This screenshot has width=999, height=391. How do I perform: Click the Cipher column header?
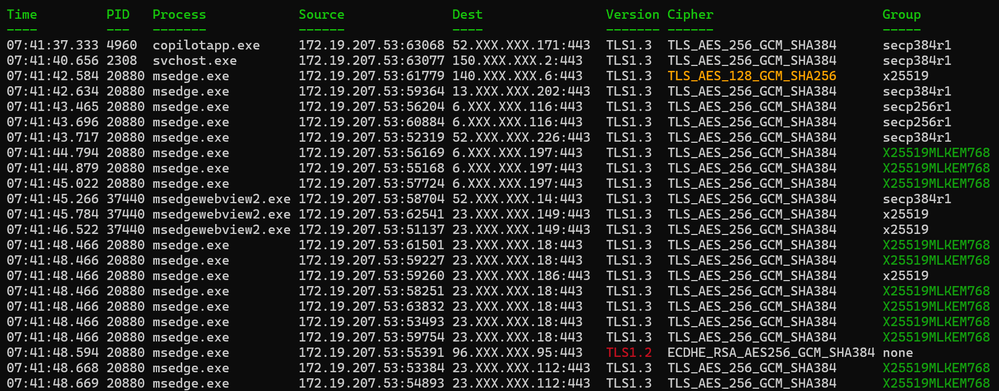(x=691, y=14)
